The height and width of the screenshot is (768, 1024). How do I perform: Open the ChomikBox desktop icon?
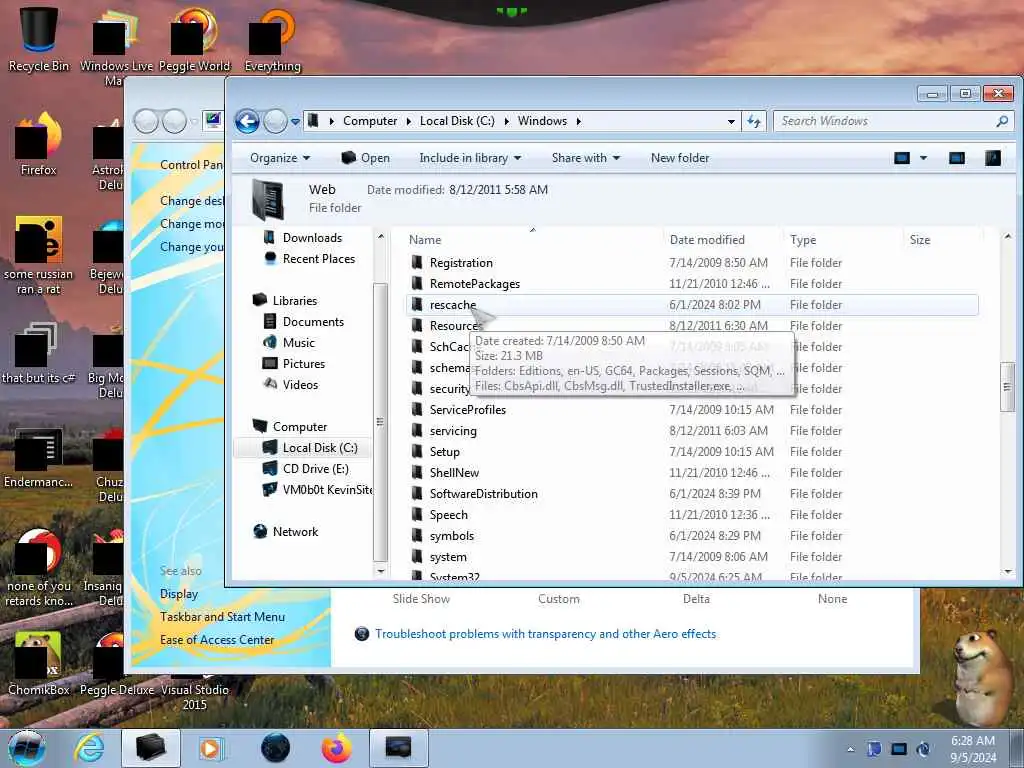click(39, 663)
